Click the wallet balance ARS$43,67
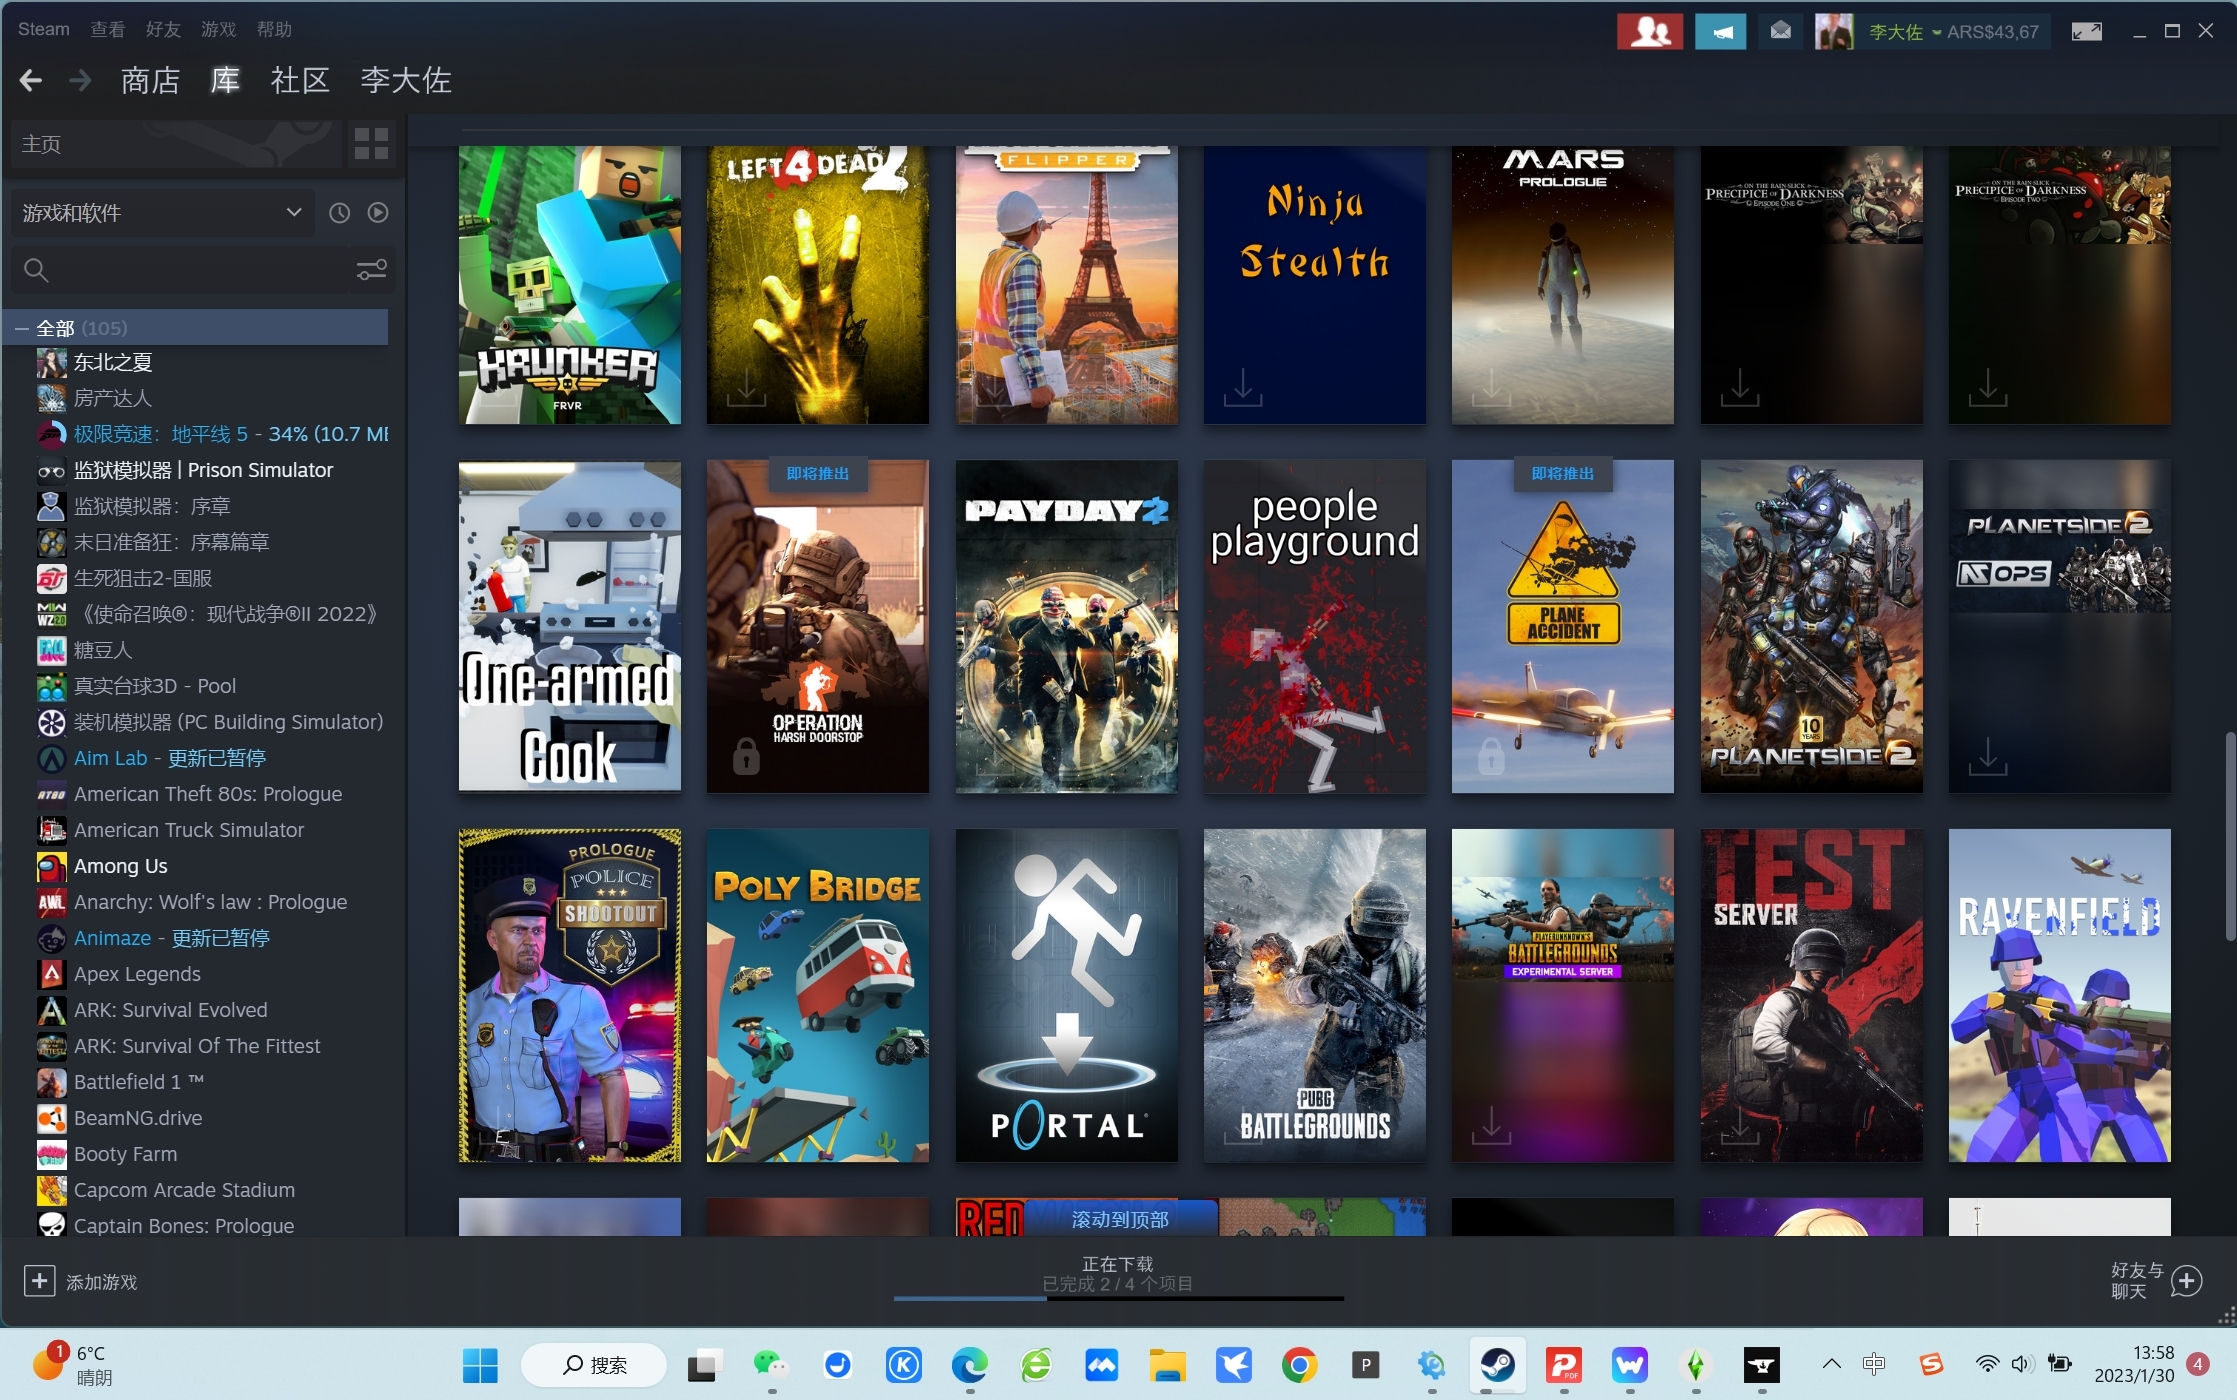 click(1992, 32)
